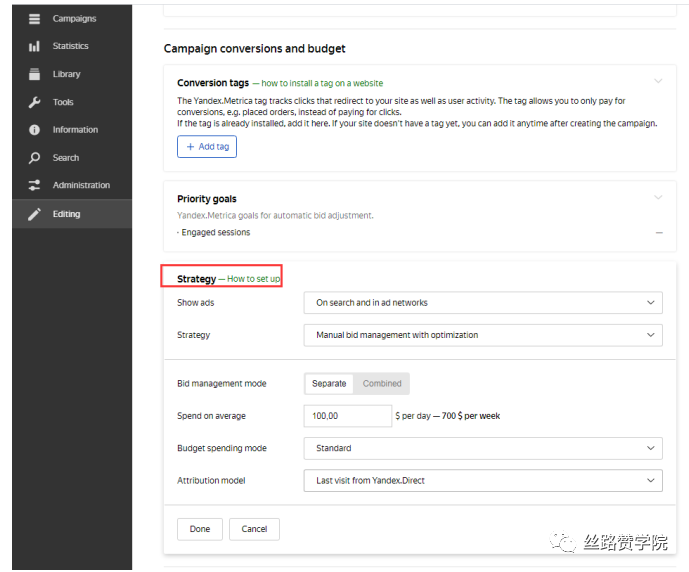Viewport: 689px width, 572px height.
Task: Switch bid management mode to Combined
Action: pos(382,383)
